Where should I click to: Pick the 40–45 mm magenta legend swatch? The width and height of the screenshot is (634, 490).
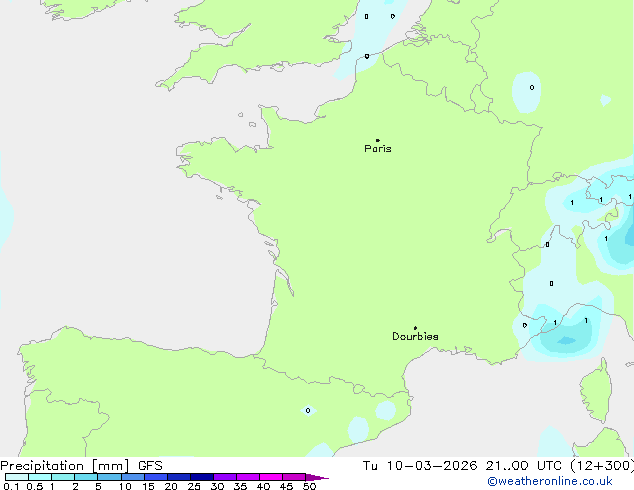tap(271, 477)
